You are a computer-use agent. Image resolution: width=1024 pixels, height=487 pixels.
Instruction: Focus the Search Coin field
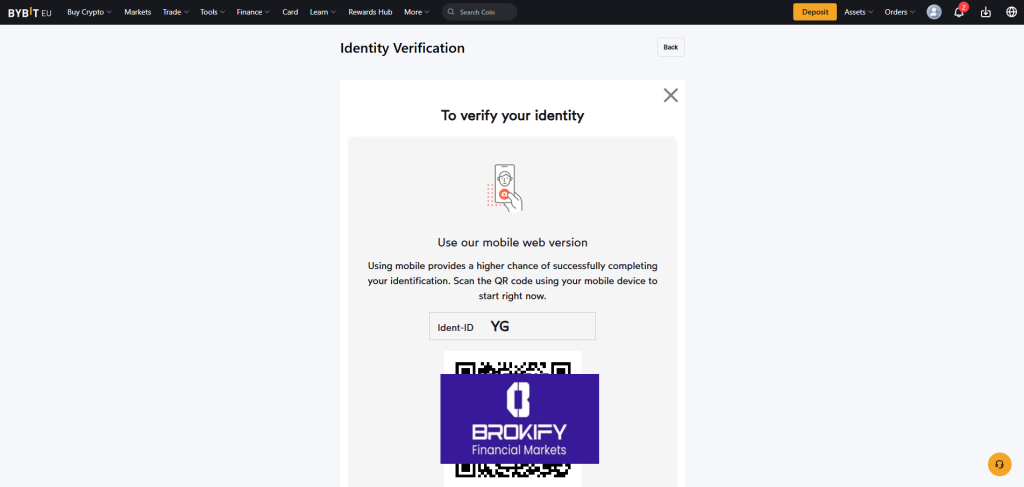pos(487,12)
